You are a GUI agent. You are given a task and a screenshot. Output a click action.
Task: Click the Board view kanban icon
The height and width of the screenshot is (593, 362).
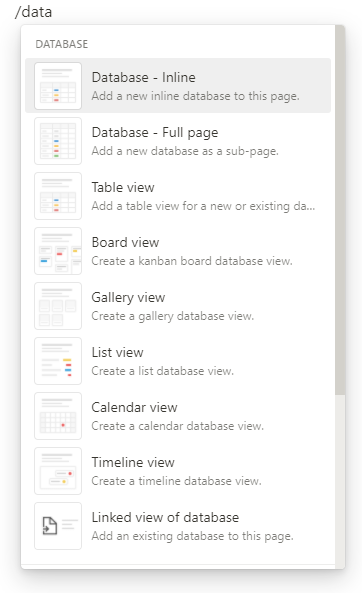tap(58, 251)
